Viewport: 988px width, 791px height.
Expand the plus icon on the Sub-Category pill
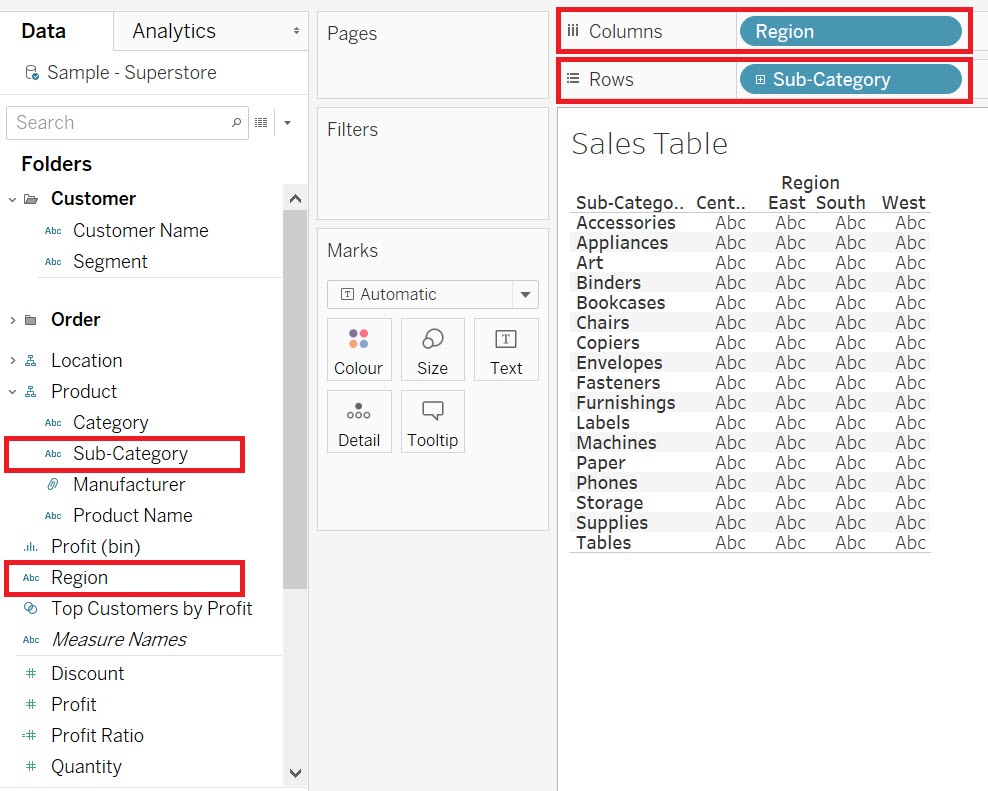pyautogui.click(x=760, y=79)
